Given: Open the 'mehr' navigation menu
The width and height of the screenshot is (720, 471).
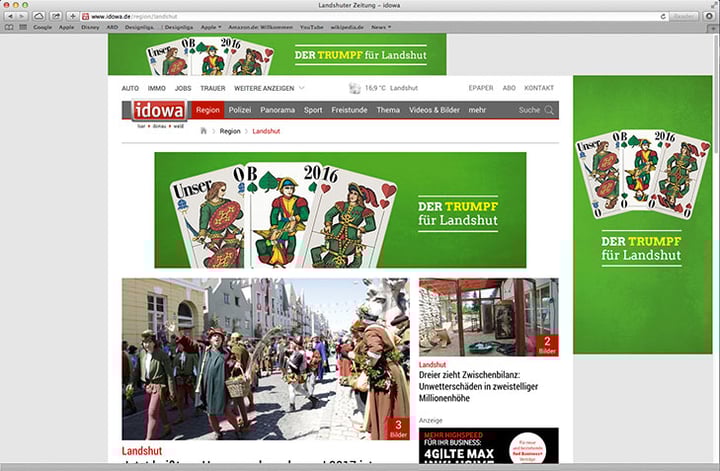Looking at the screenshot, I should coord(477,110).
